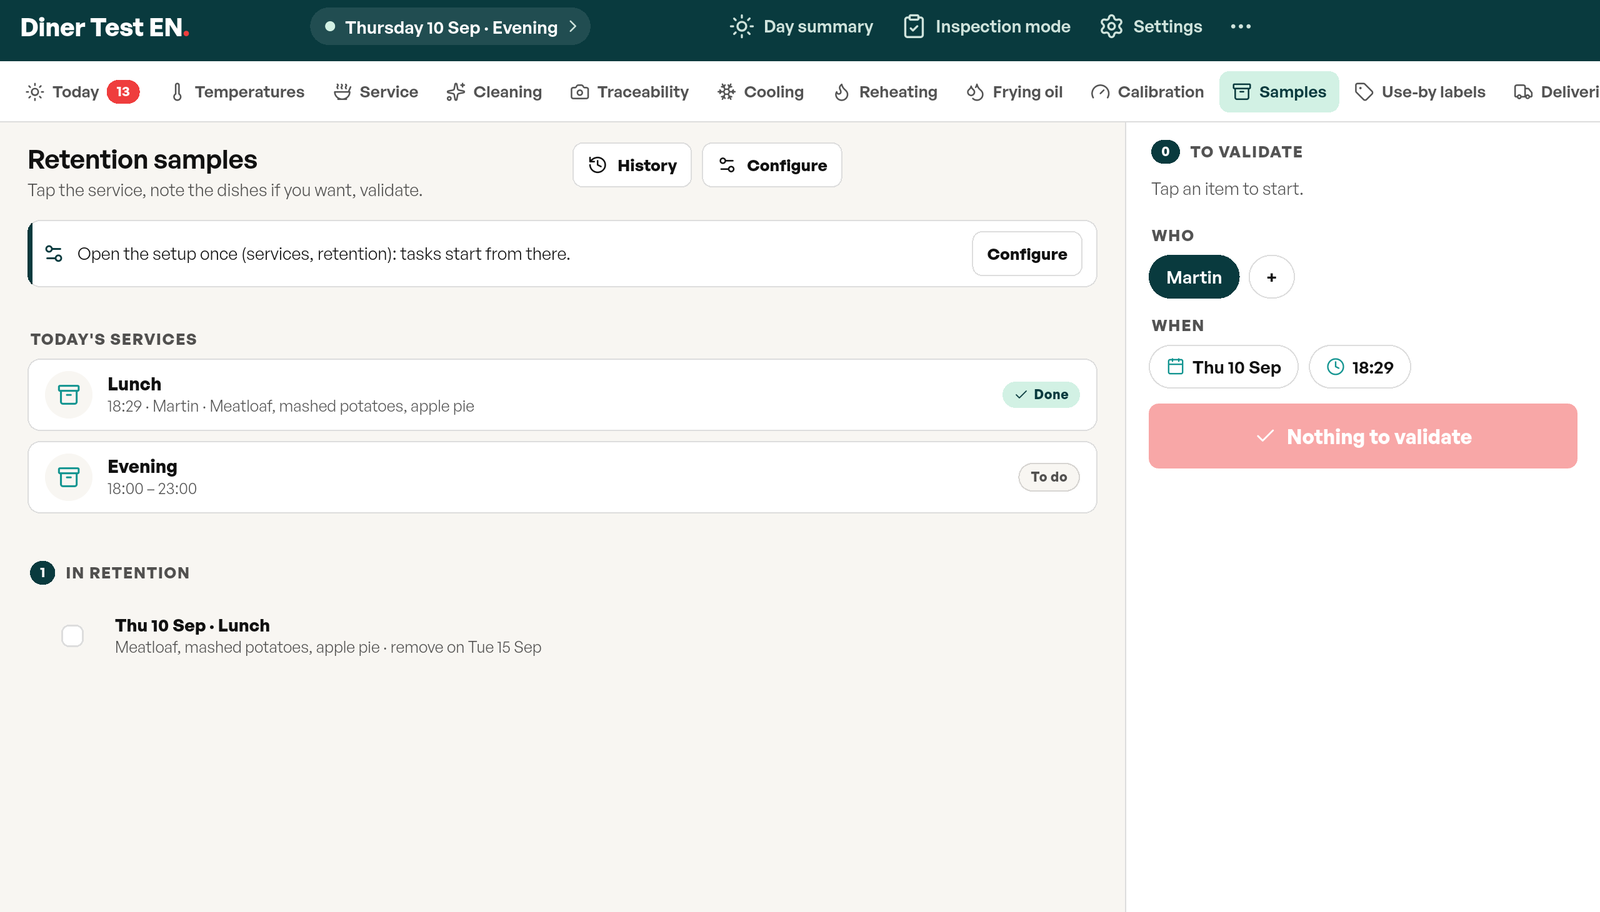Viewport: 1600px width, 912px height.
Task: Open the retention samples History
Action: pos(632,165)
